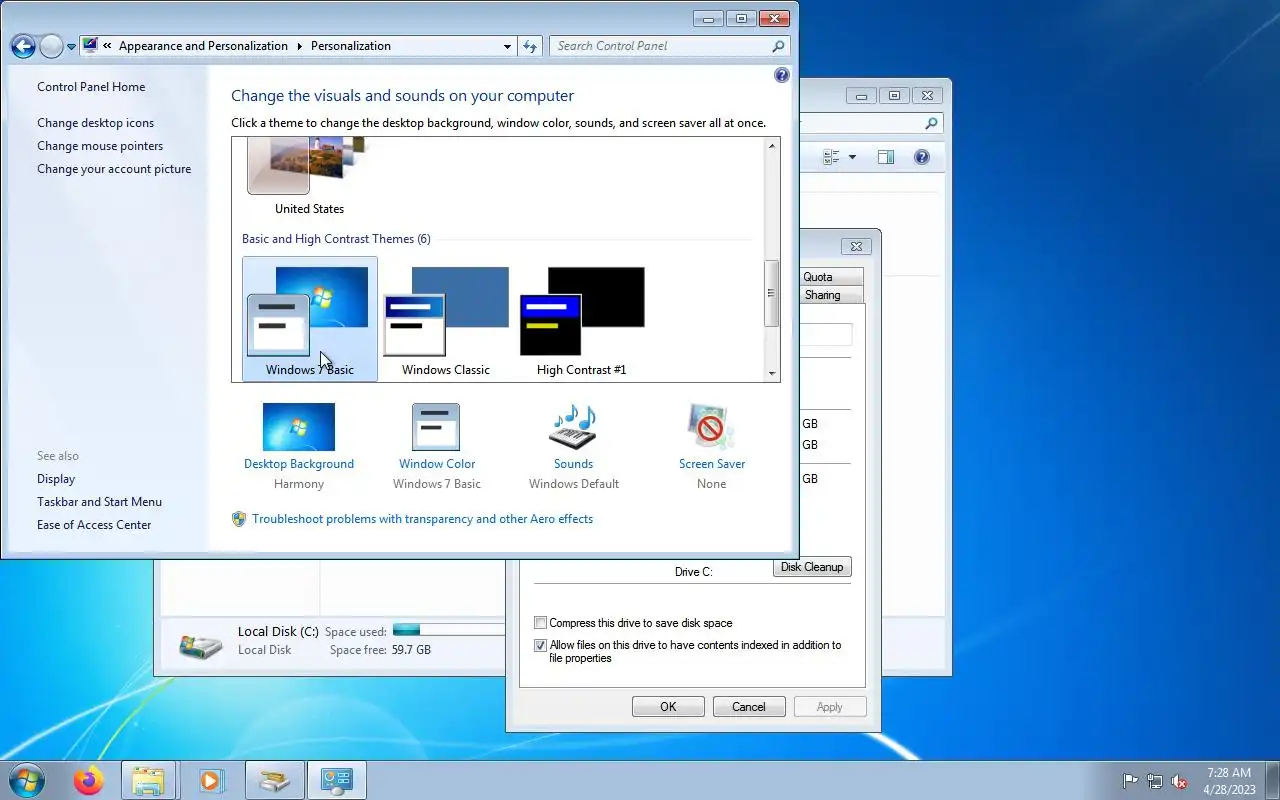Enable Compress this drive to save space
This screenshot has width=1280, height=800.
click(541, 623)
